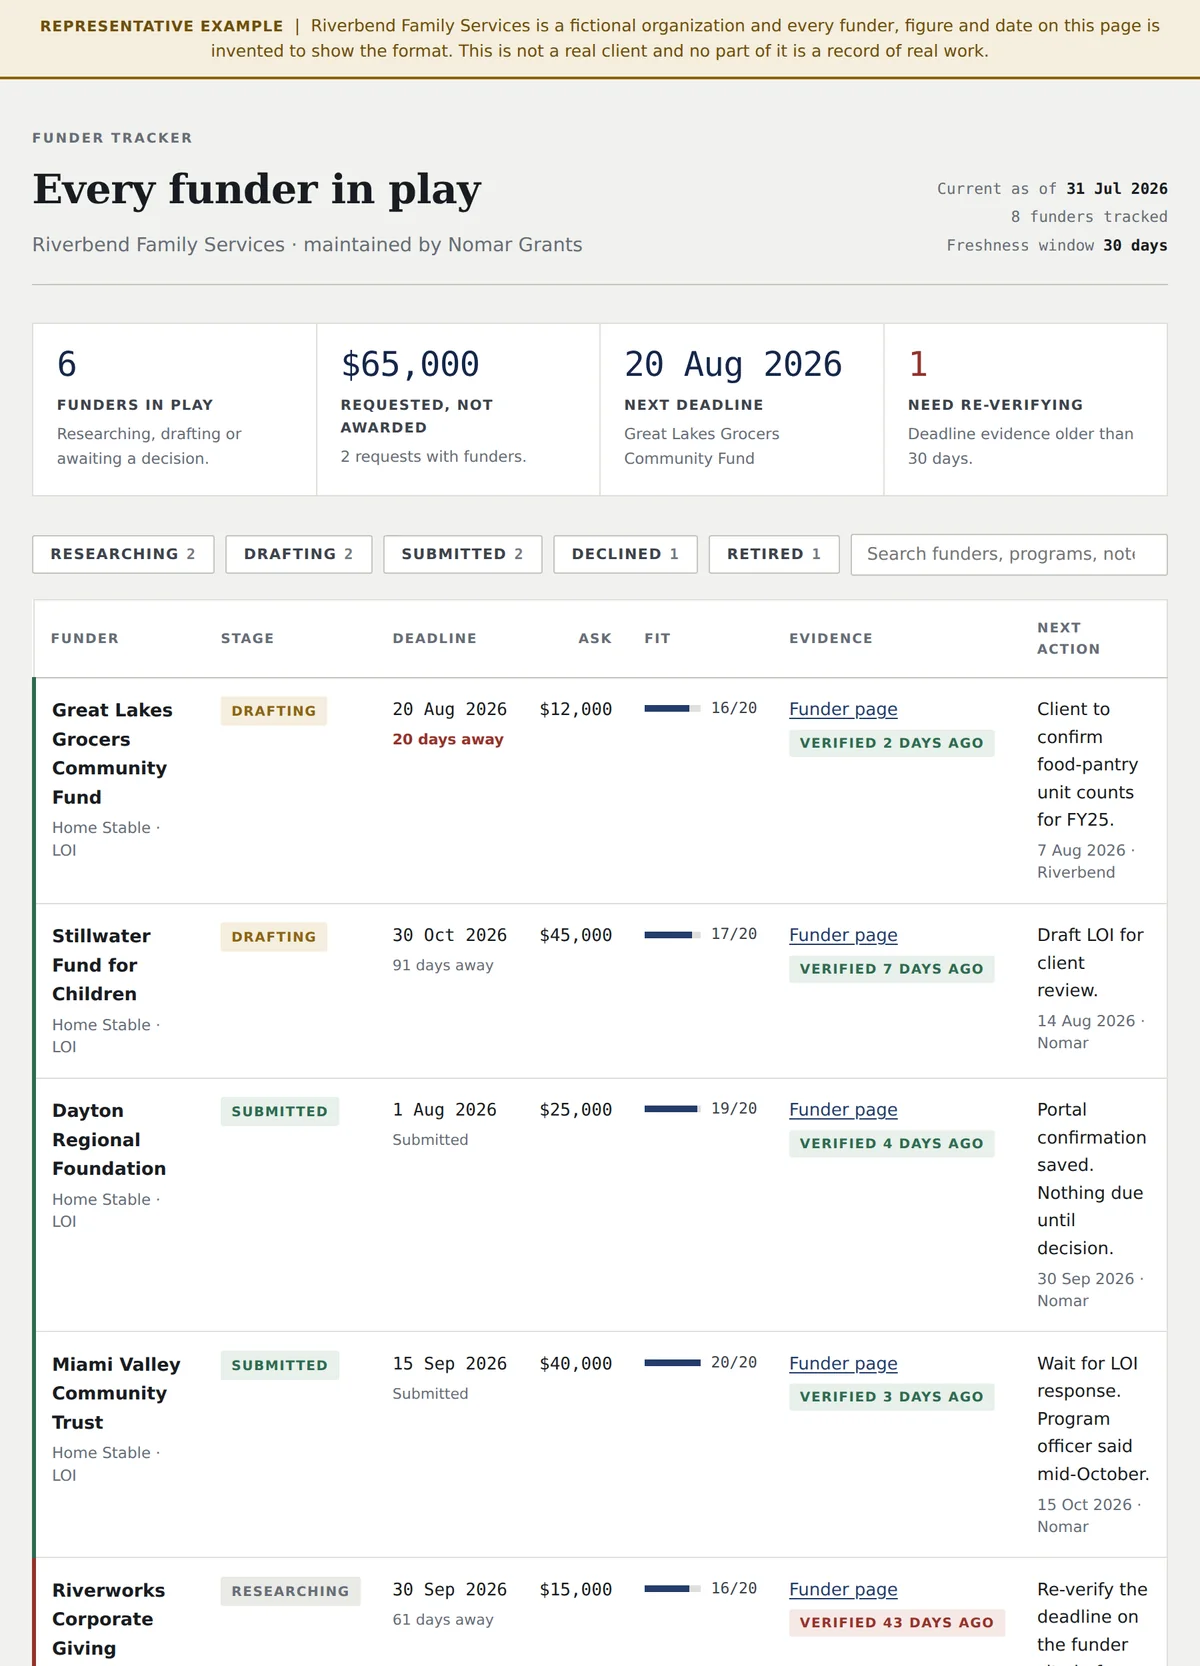This screenshot has width=1200, height=1666.
Task: Select the Miami Valley Community Trust name
Action: (x=116, y=1393)
